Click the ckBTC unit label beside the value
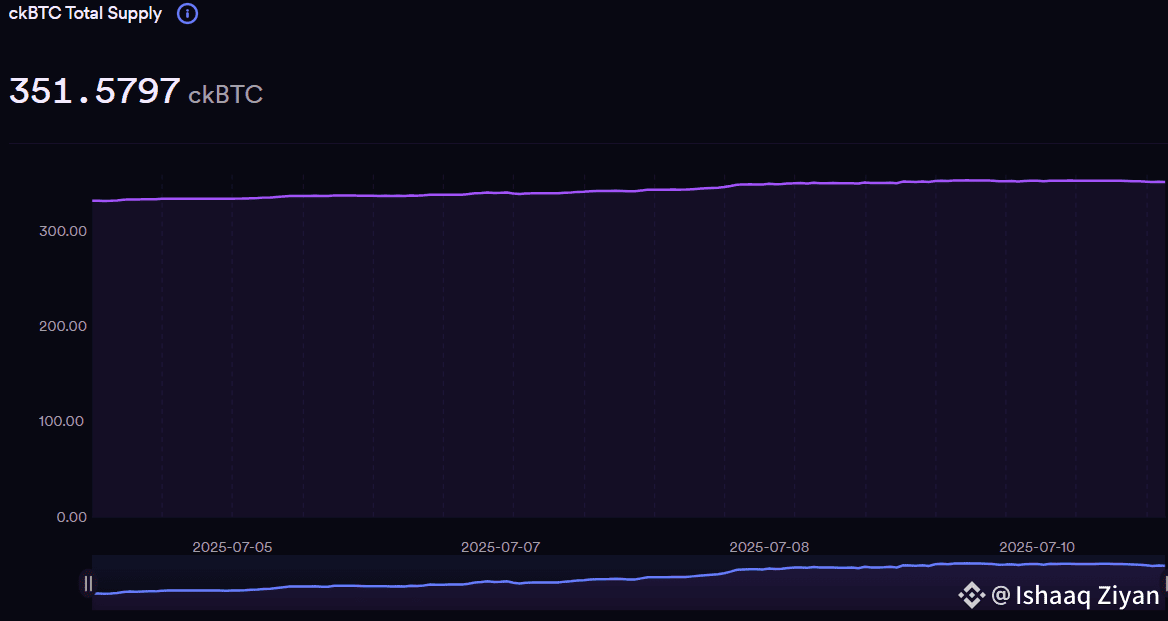Image resolution: width=1168 pixels, height=621 pixels. [x=226, y=95]
